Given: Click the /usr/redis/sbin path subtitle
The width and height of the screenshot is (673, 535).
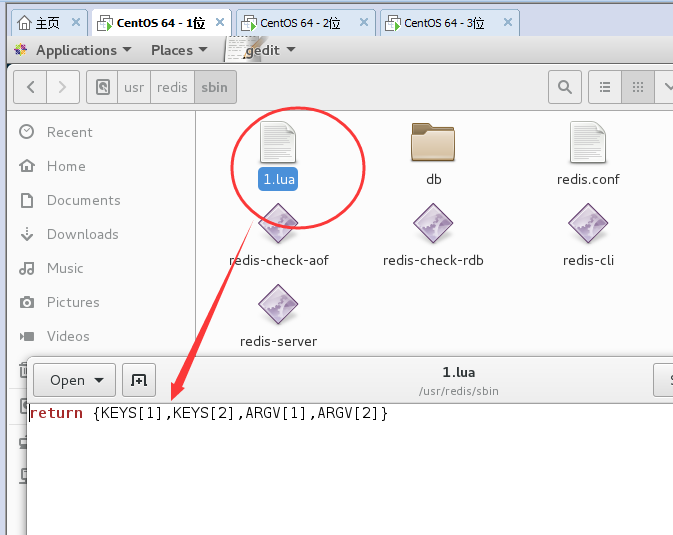Looking at the screenshot, I should click(x=458, y=391).
